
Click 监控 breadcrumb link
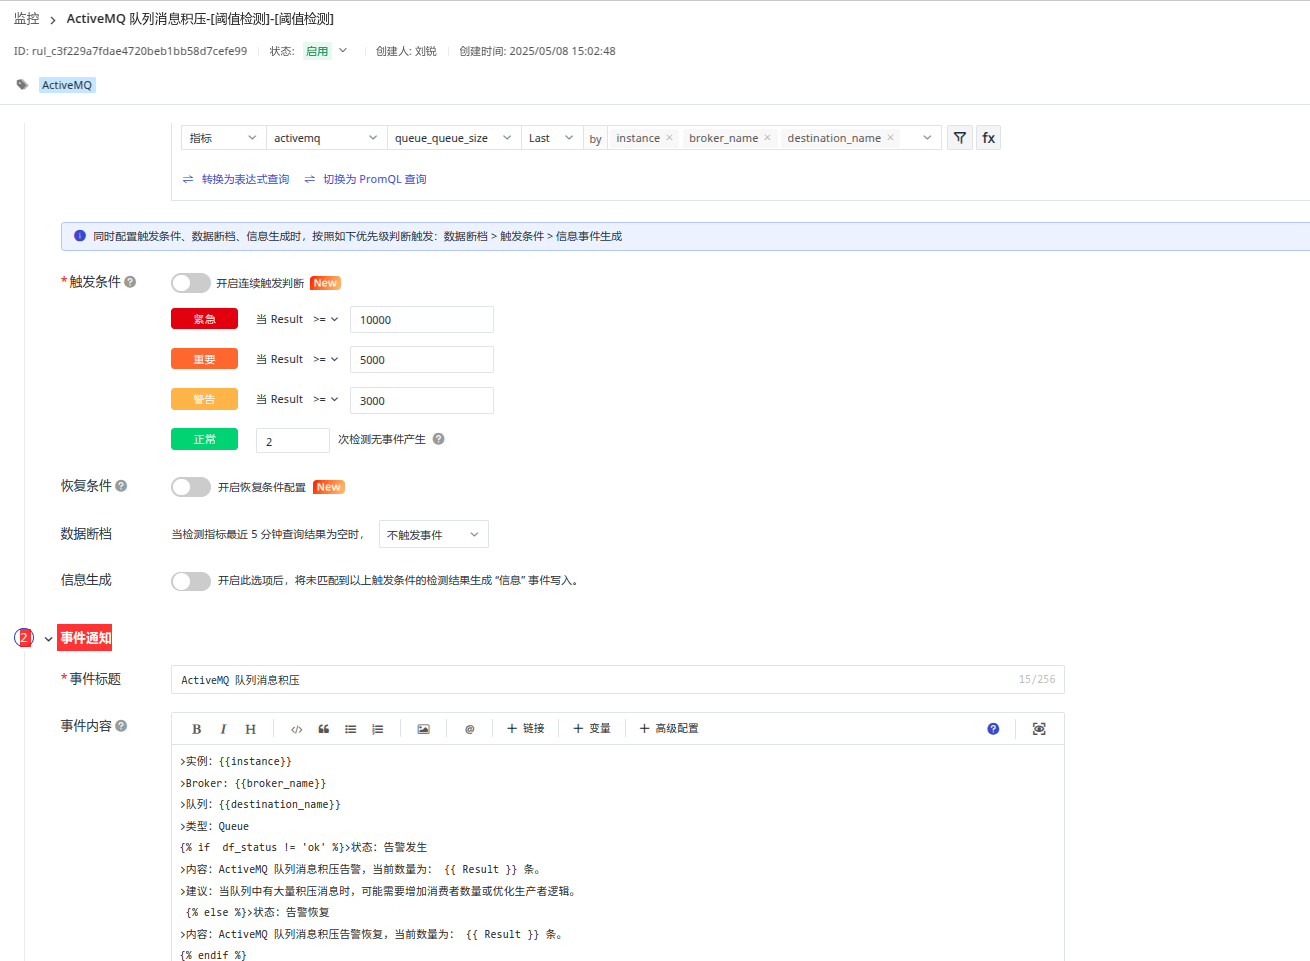(27, 19)
